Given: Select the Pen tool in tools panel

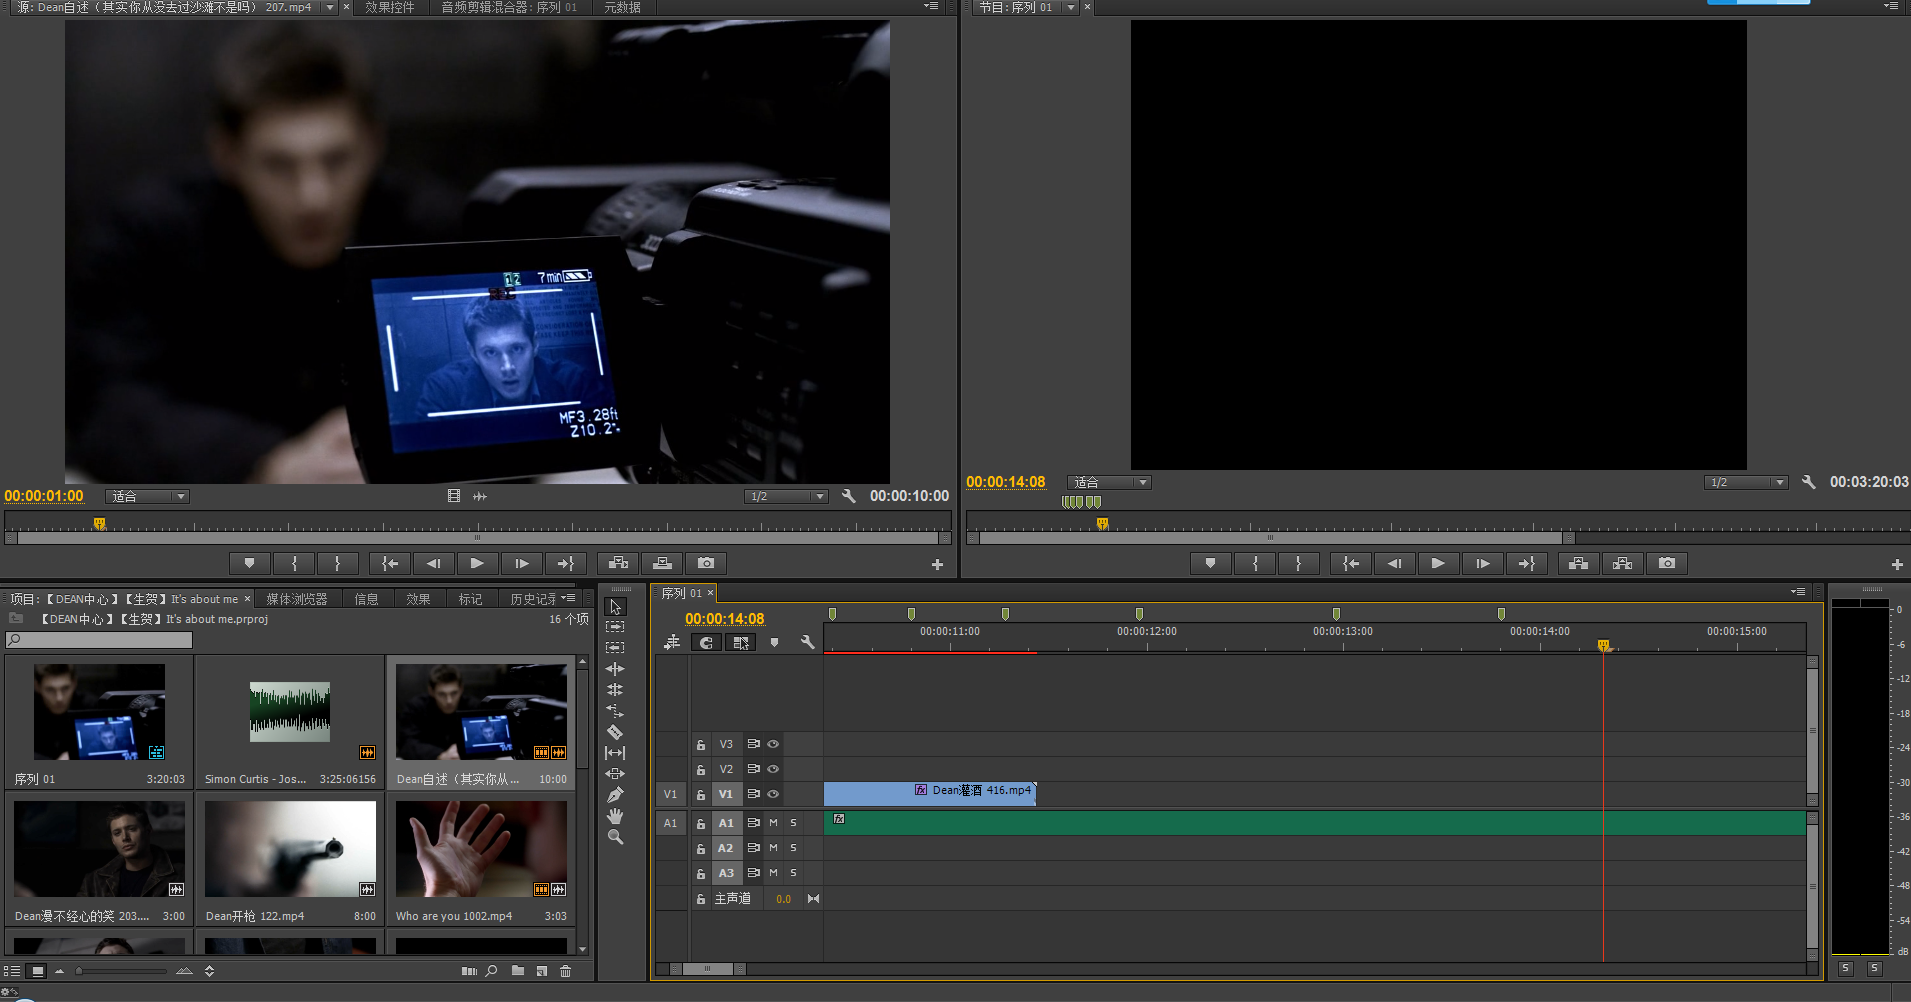Looking at the screenshot, I should (x=615, y=795).
